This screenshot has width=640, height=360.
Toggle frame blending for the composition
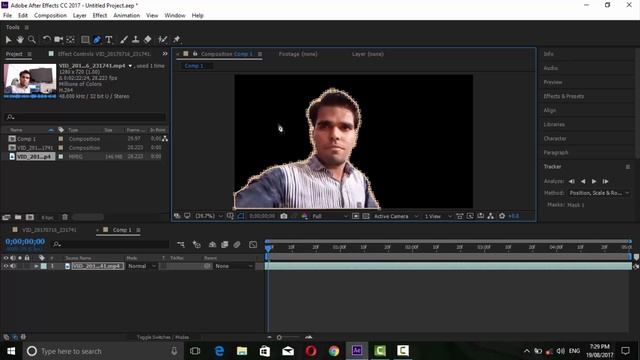coord(224,244)
